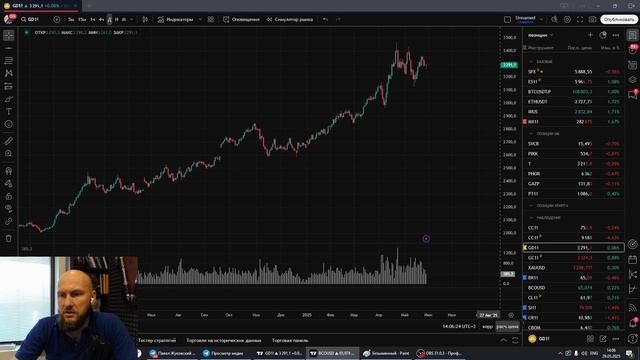Select the BCOUSD row in watchlist
Screen dimensions: 640x360
tap(573, 288)
